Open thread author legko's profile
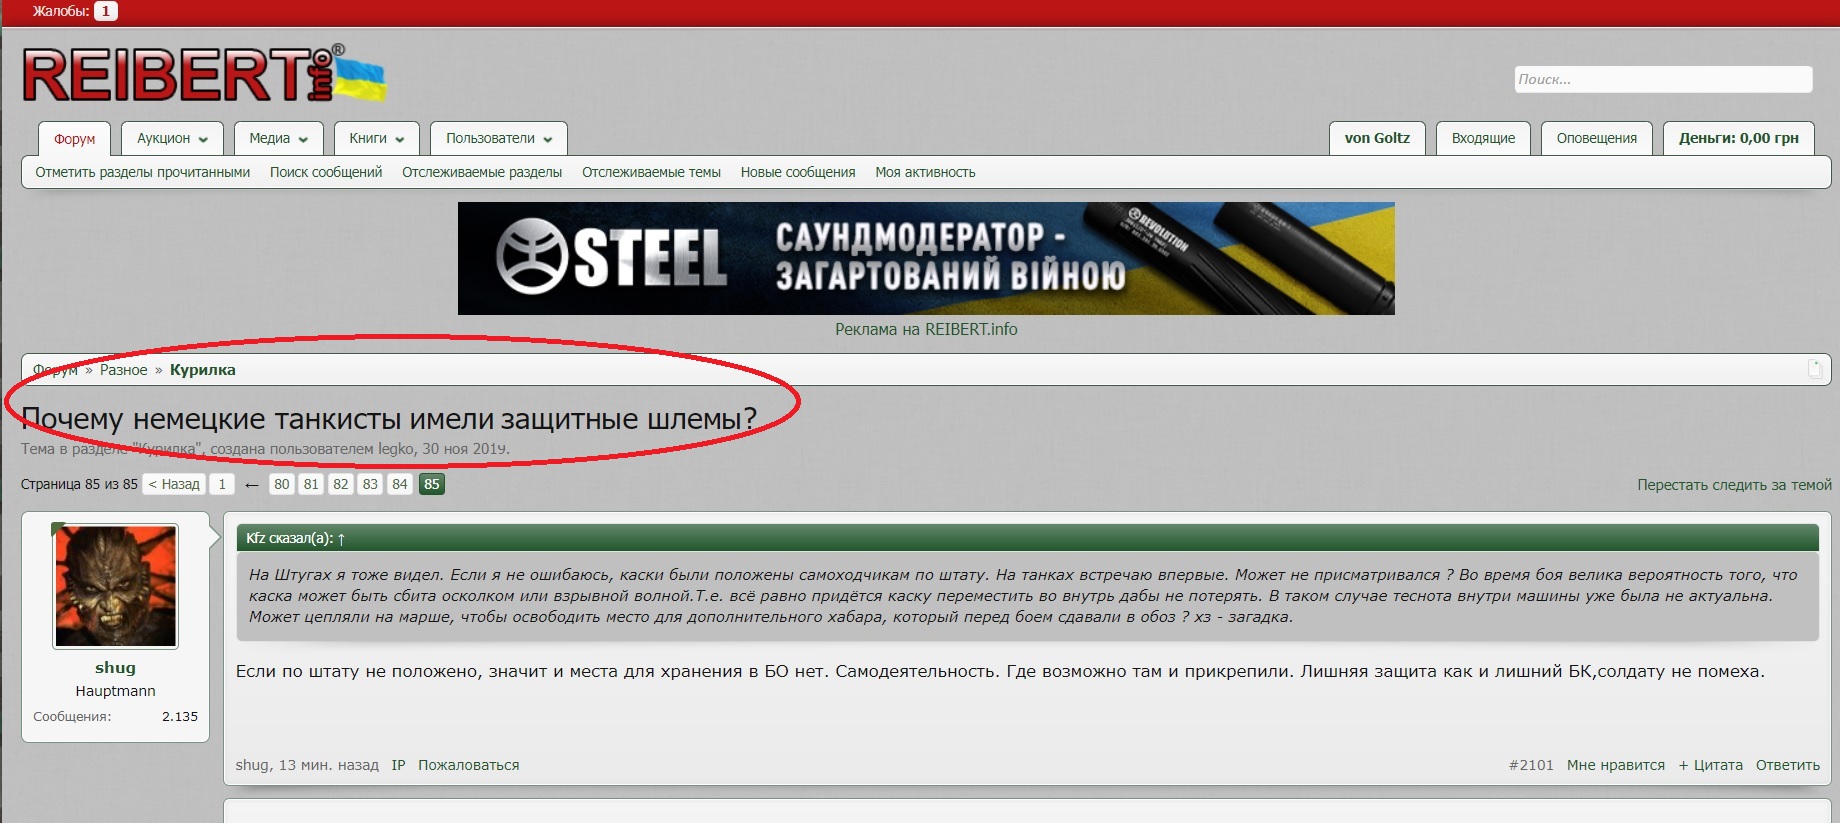 [x=396, y=449]
